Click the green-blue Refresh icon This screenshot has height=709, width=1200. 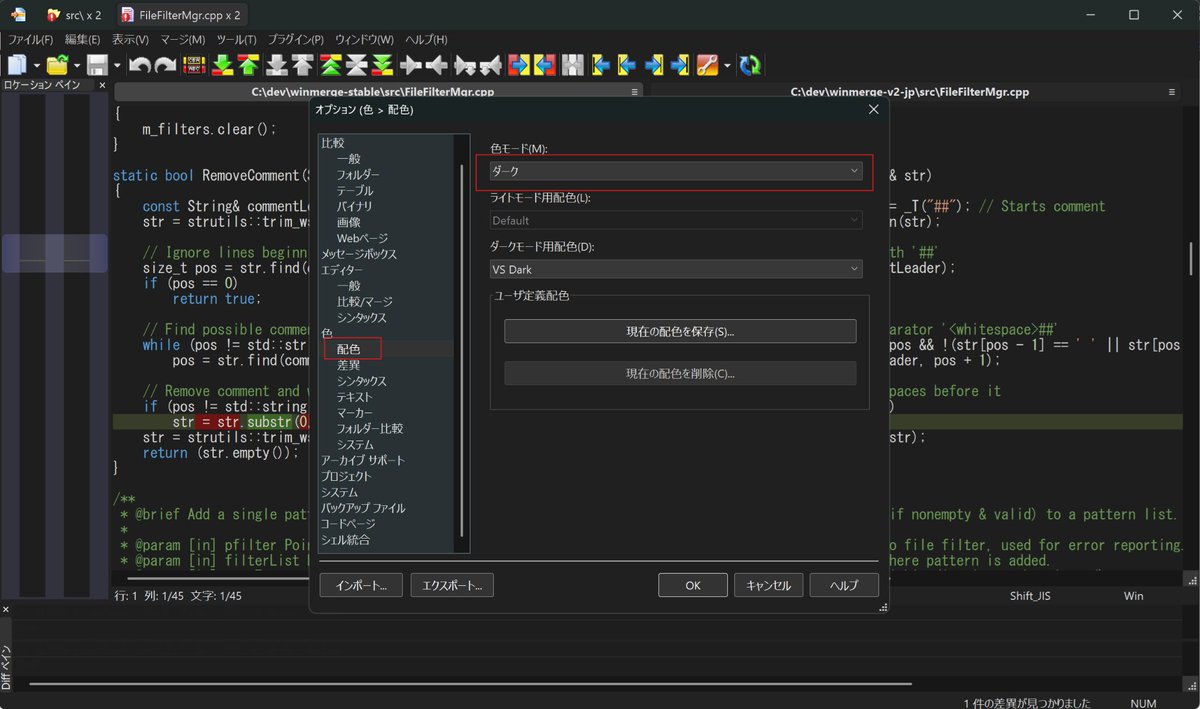750,65
